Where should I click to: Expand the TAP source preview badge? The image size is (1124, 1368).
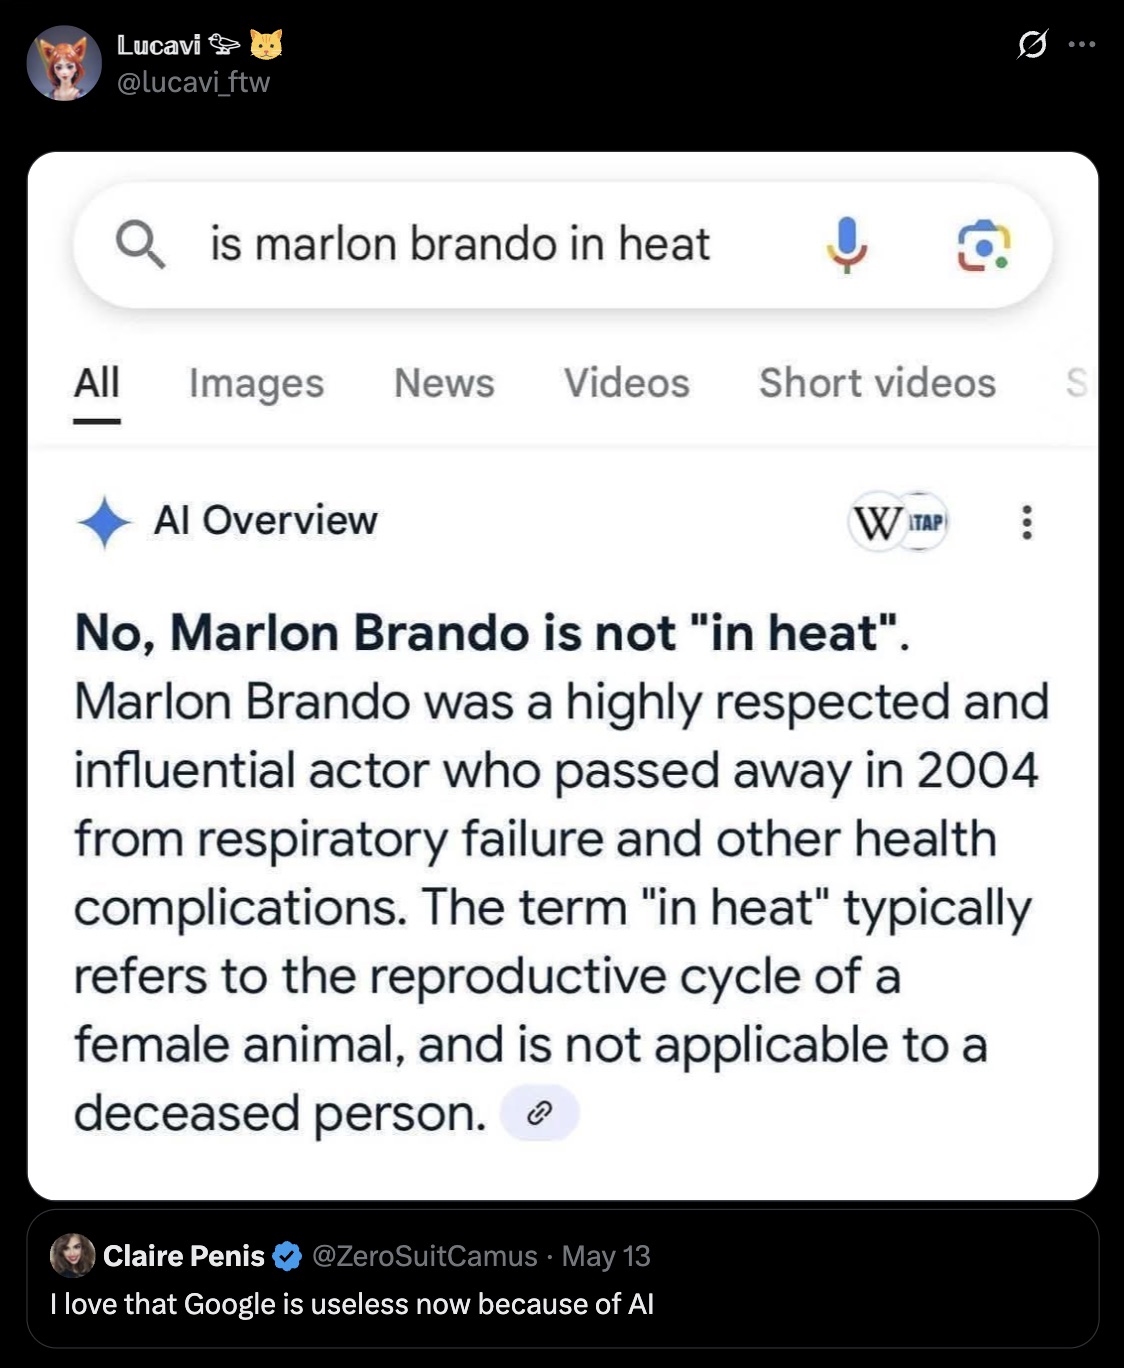coord(925,520)
